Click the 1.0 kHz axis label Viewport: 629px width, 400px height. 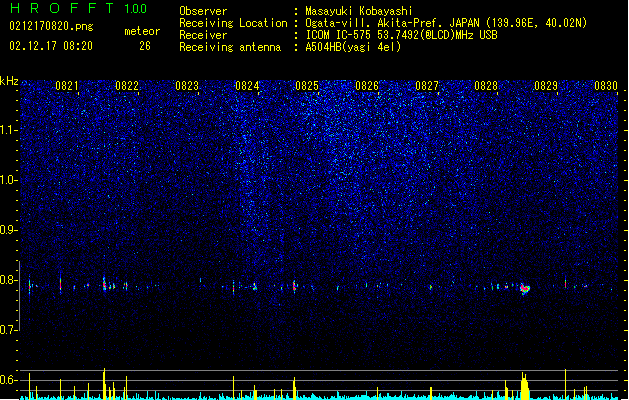point(8,180)
